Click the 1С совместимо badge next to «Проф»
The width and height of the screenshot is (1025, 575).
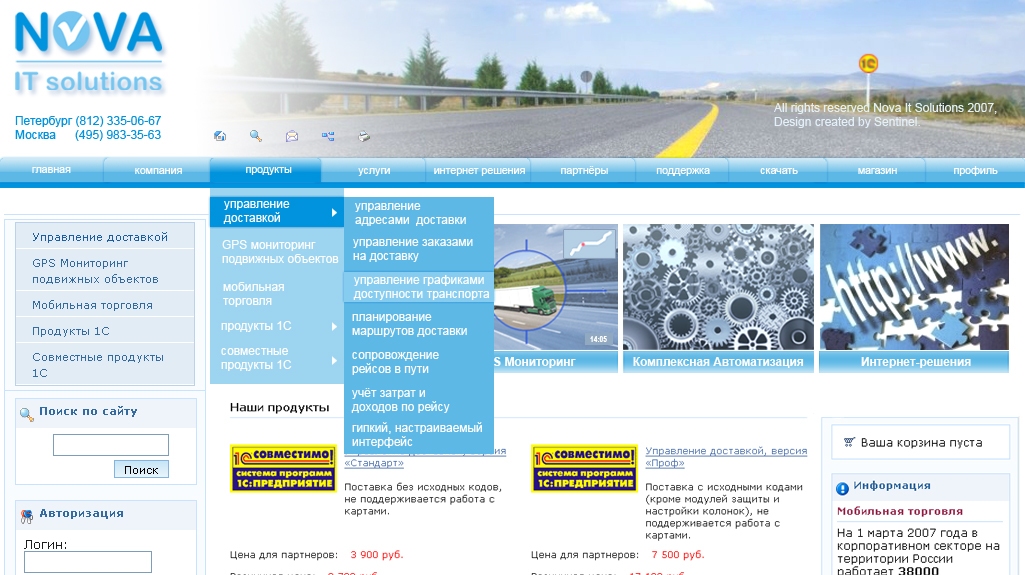click(x=584, y=468)
